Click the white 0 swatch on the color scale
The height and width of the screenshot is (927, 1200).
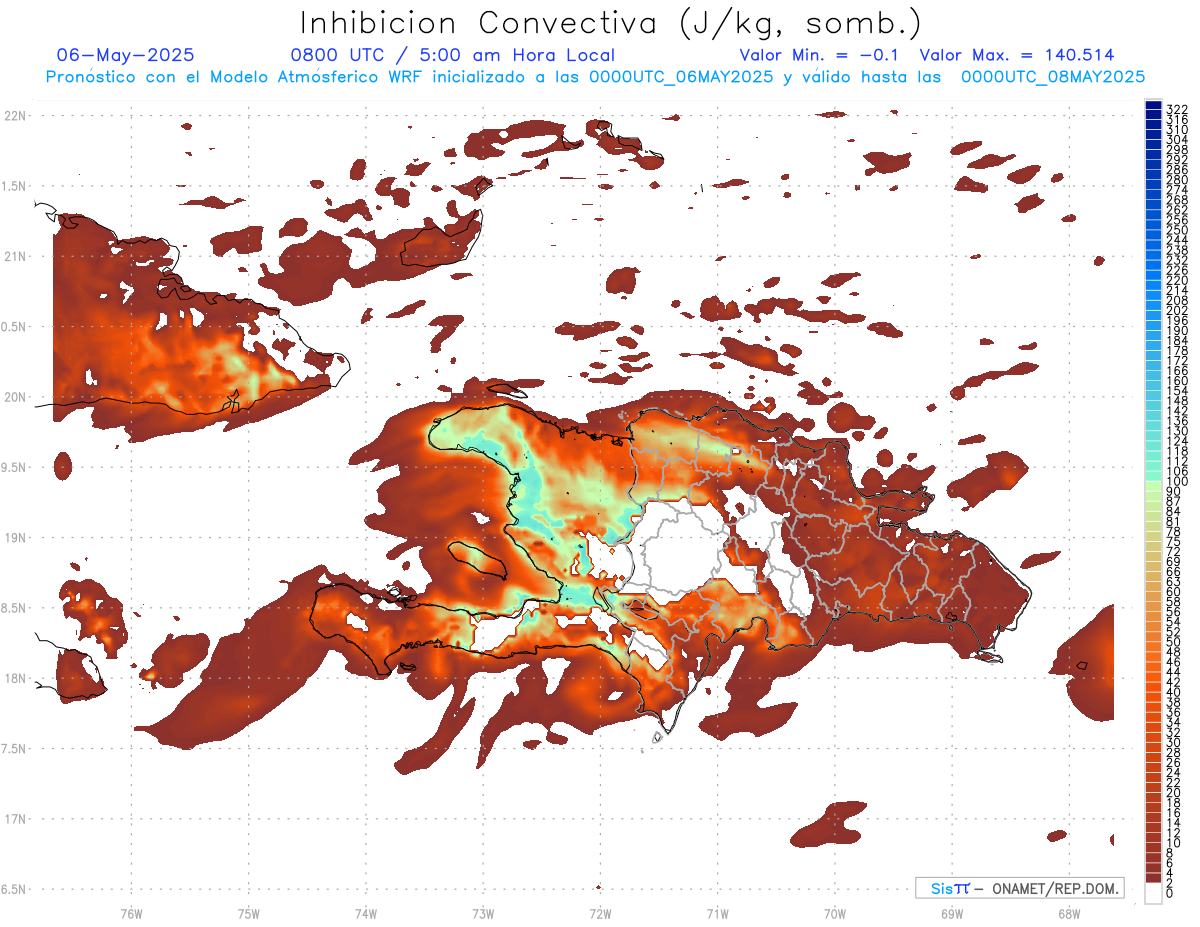click(x=1153, y=893)
